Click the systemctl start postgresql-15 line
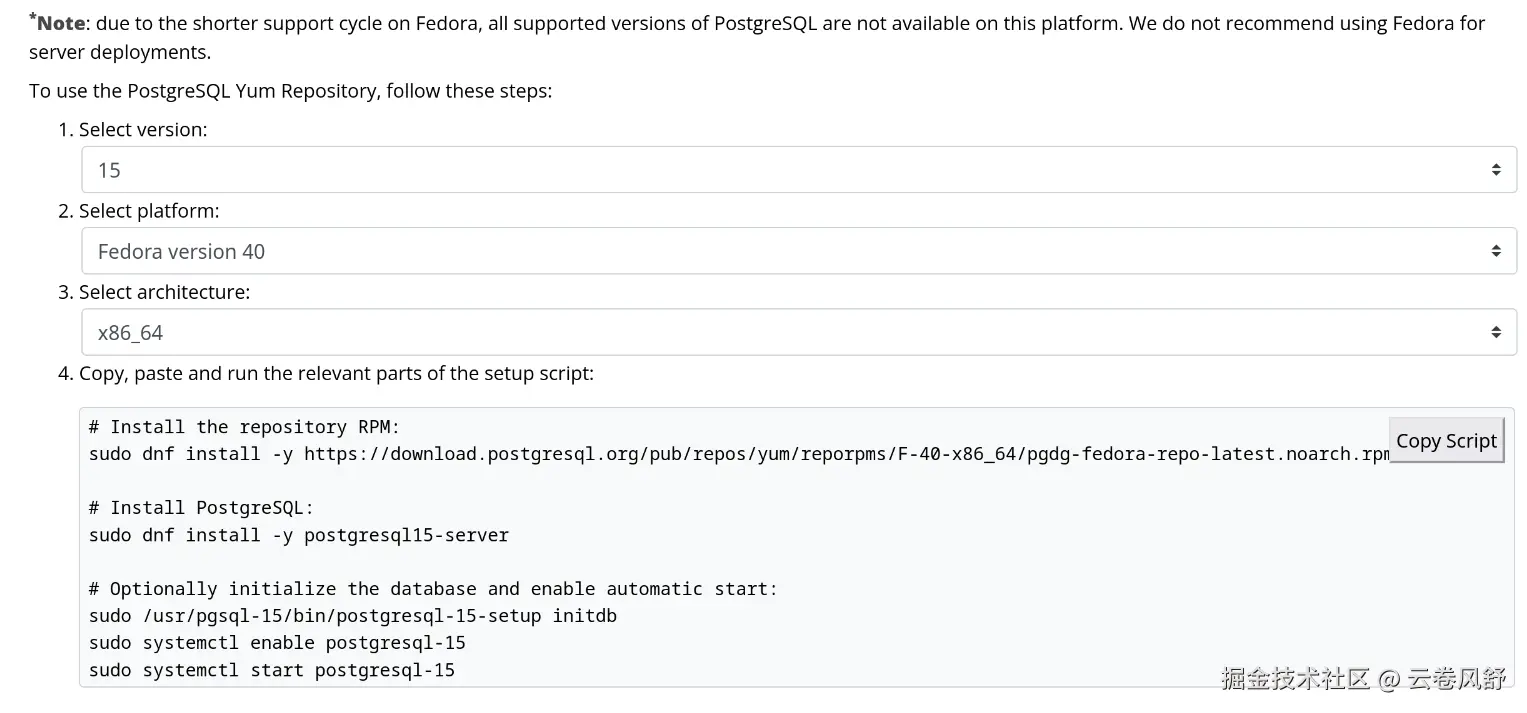 271,670
